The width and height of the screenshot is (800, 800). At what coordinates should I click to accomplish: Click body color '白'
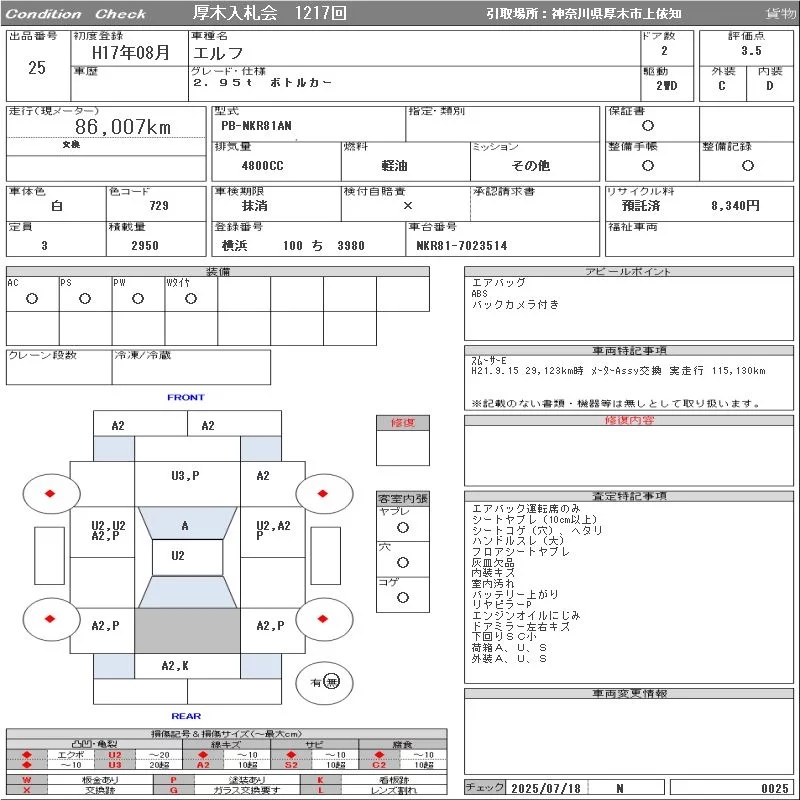click(57, 206)
